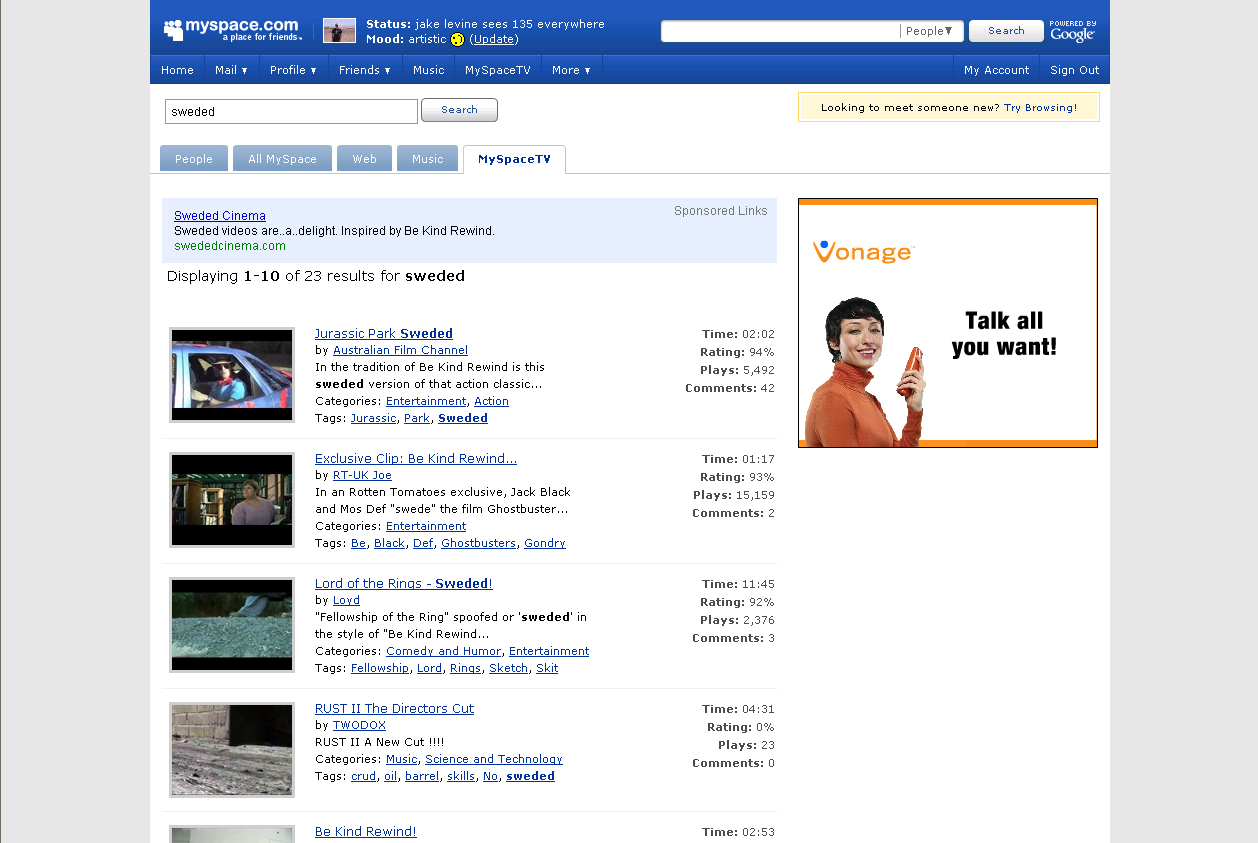Expand the Mail menu in navigation bar
This screenshot has width=1258, height=843.
(x=231, y=70)
